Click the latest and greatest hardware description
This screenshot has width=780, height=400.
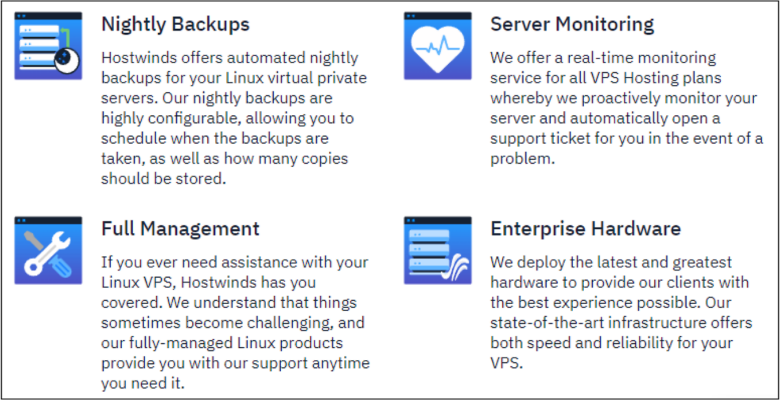click(621, 312)
